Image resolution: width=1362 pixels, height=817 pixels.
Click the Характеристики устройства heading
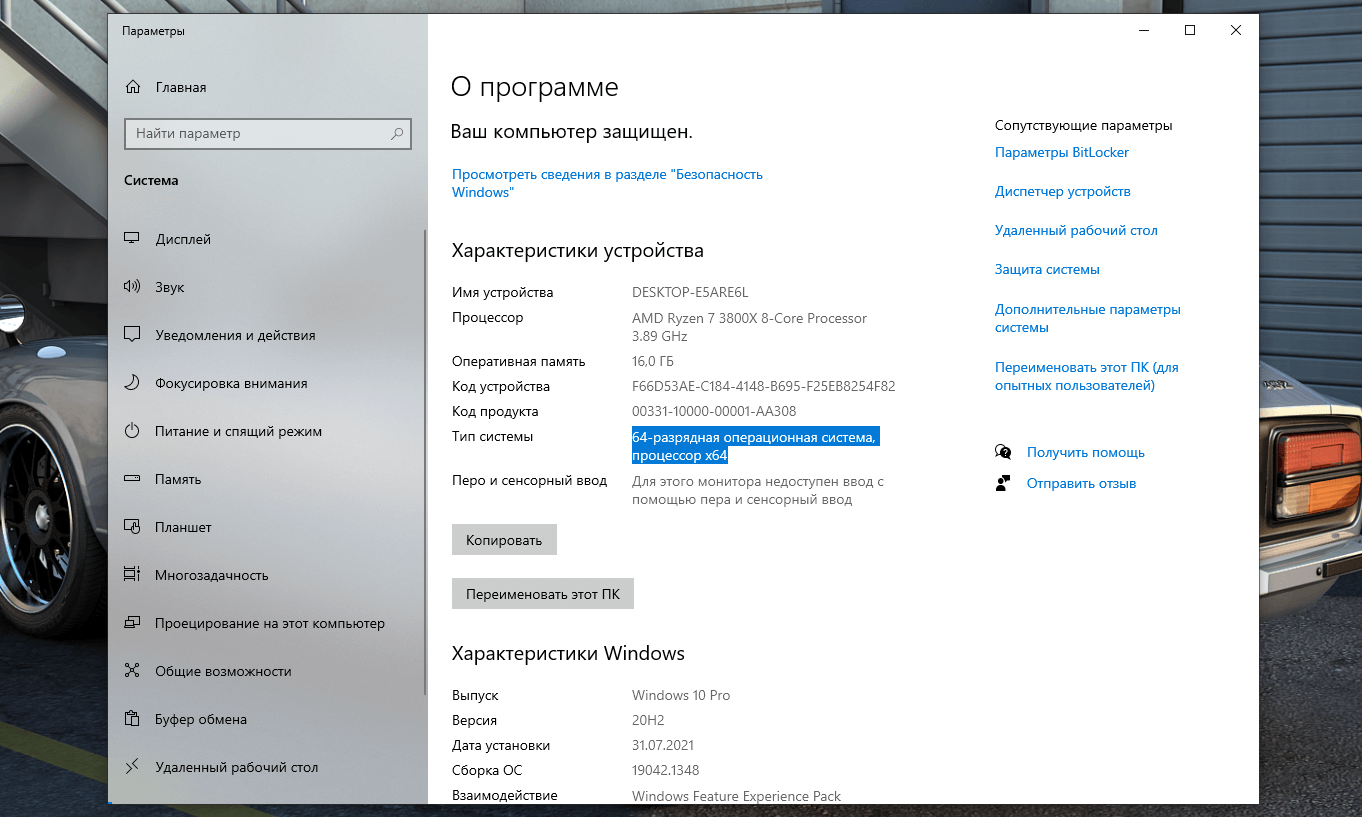(x=578, y=250)
